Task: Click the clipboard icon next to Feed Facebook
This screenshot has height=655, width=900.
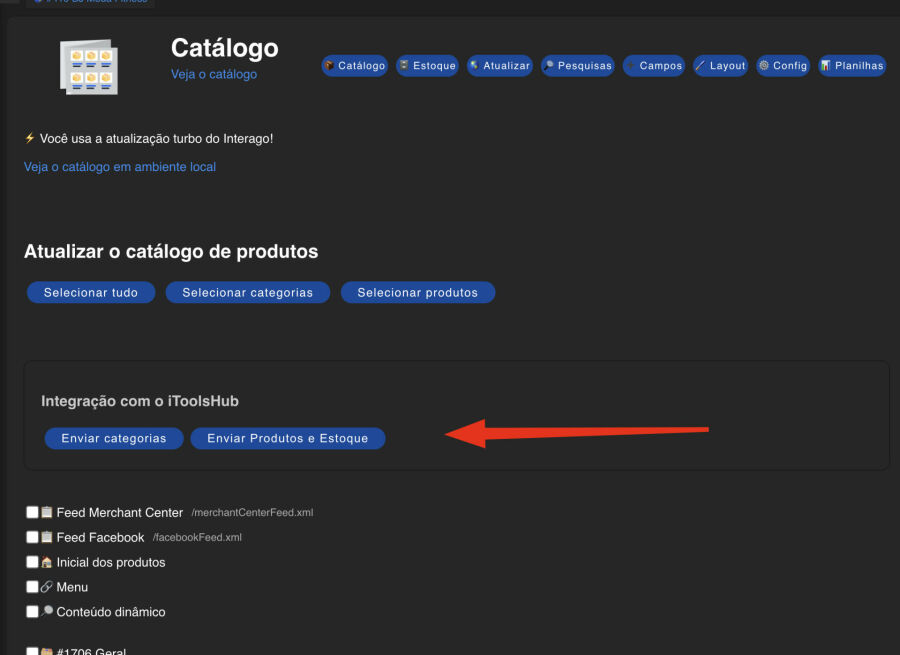Action: pyautogui.click(x=46, y=537)
